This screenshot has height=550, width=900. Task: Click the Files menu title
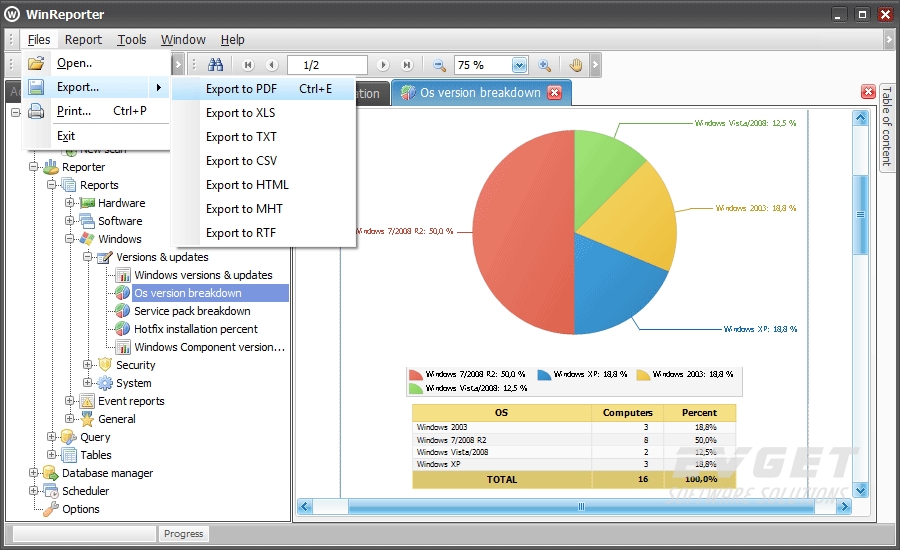tap(39, 40)
